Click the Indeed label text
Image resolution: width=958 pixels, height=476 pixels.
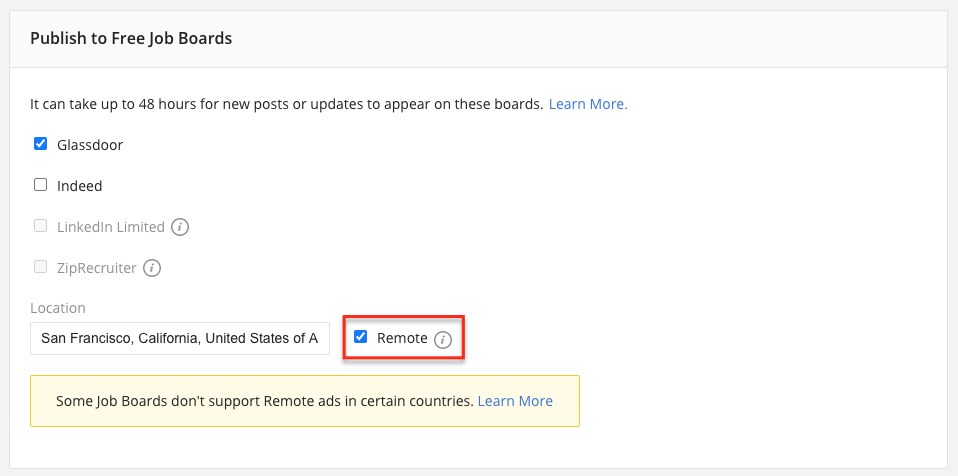(79, 186)
